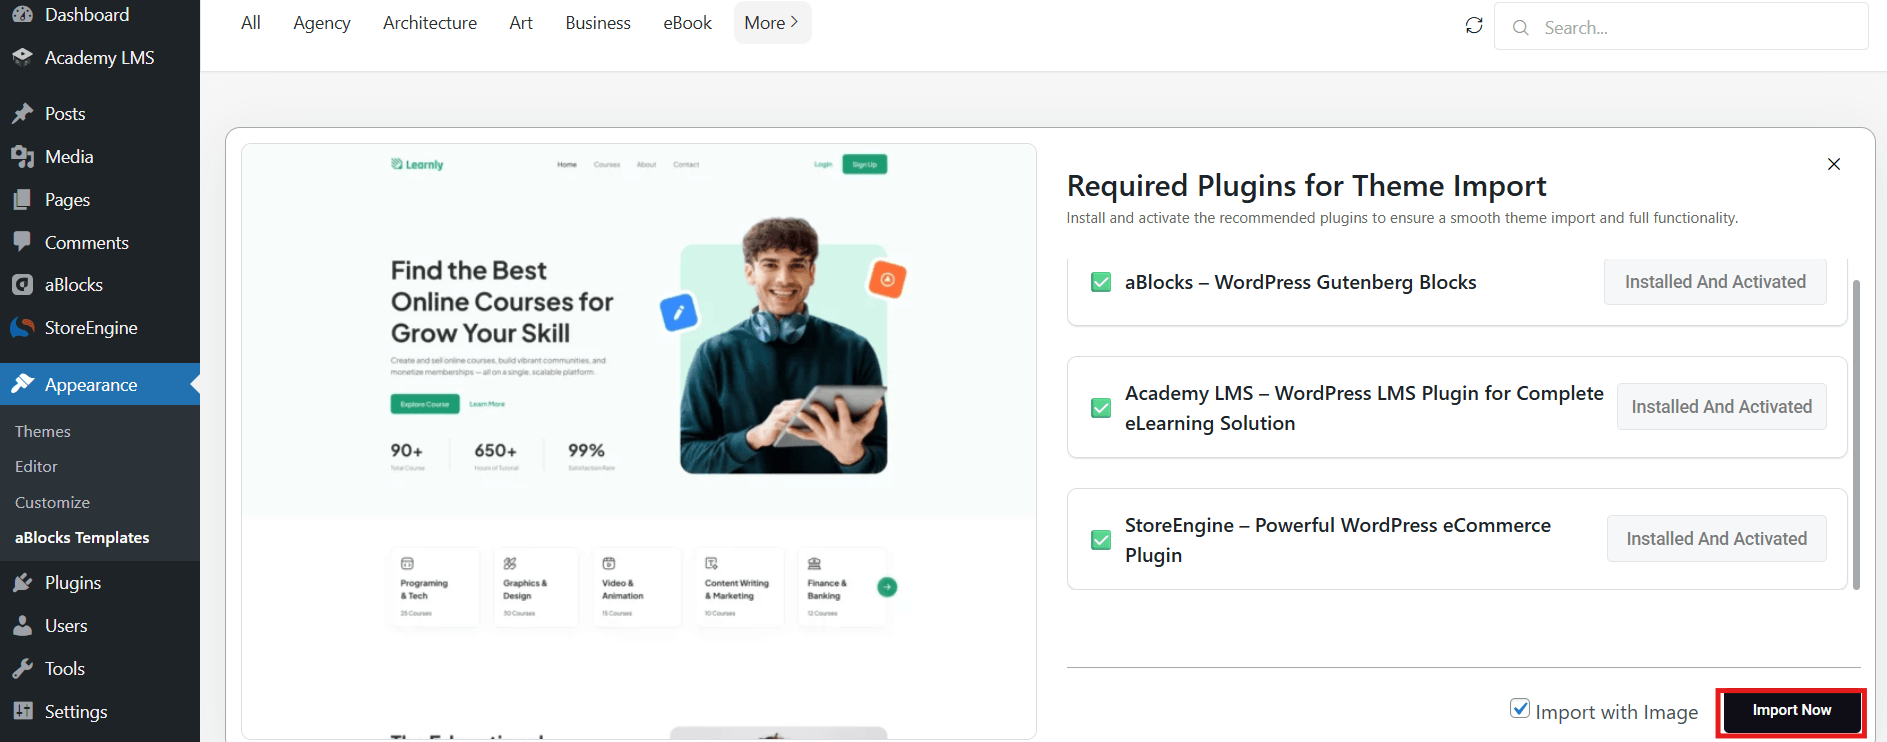
Task: Click the magnifier icon in search box
Action: (x=1521, y=28)
